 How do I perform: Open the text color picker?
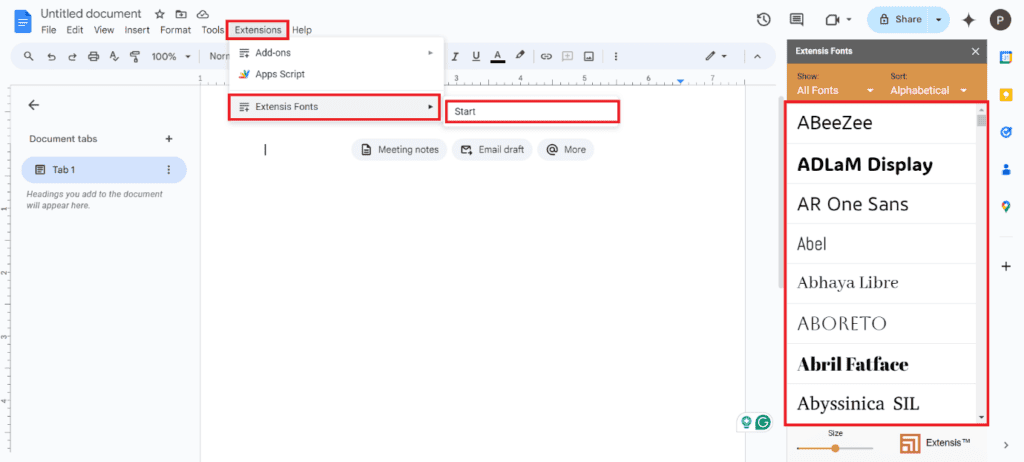498,56
